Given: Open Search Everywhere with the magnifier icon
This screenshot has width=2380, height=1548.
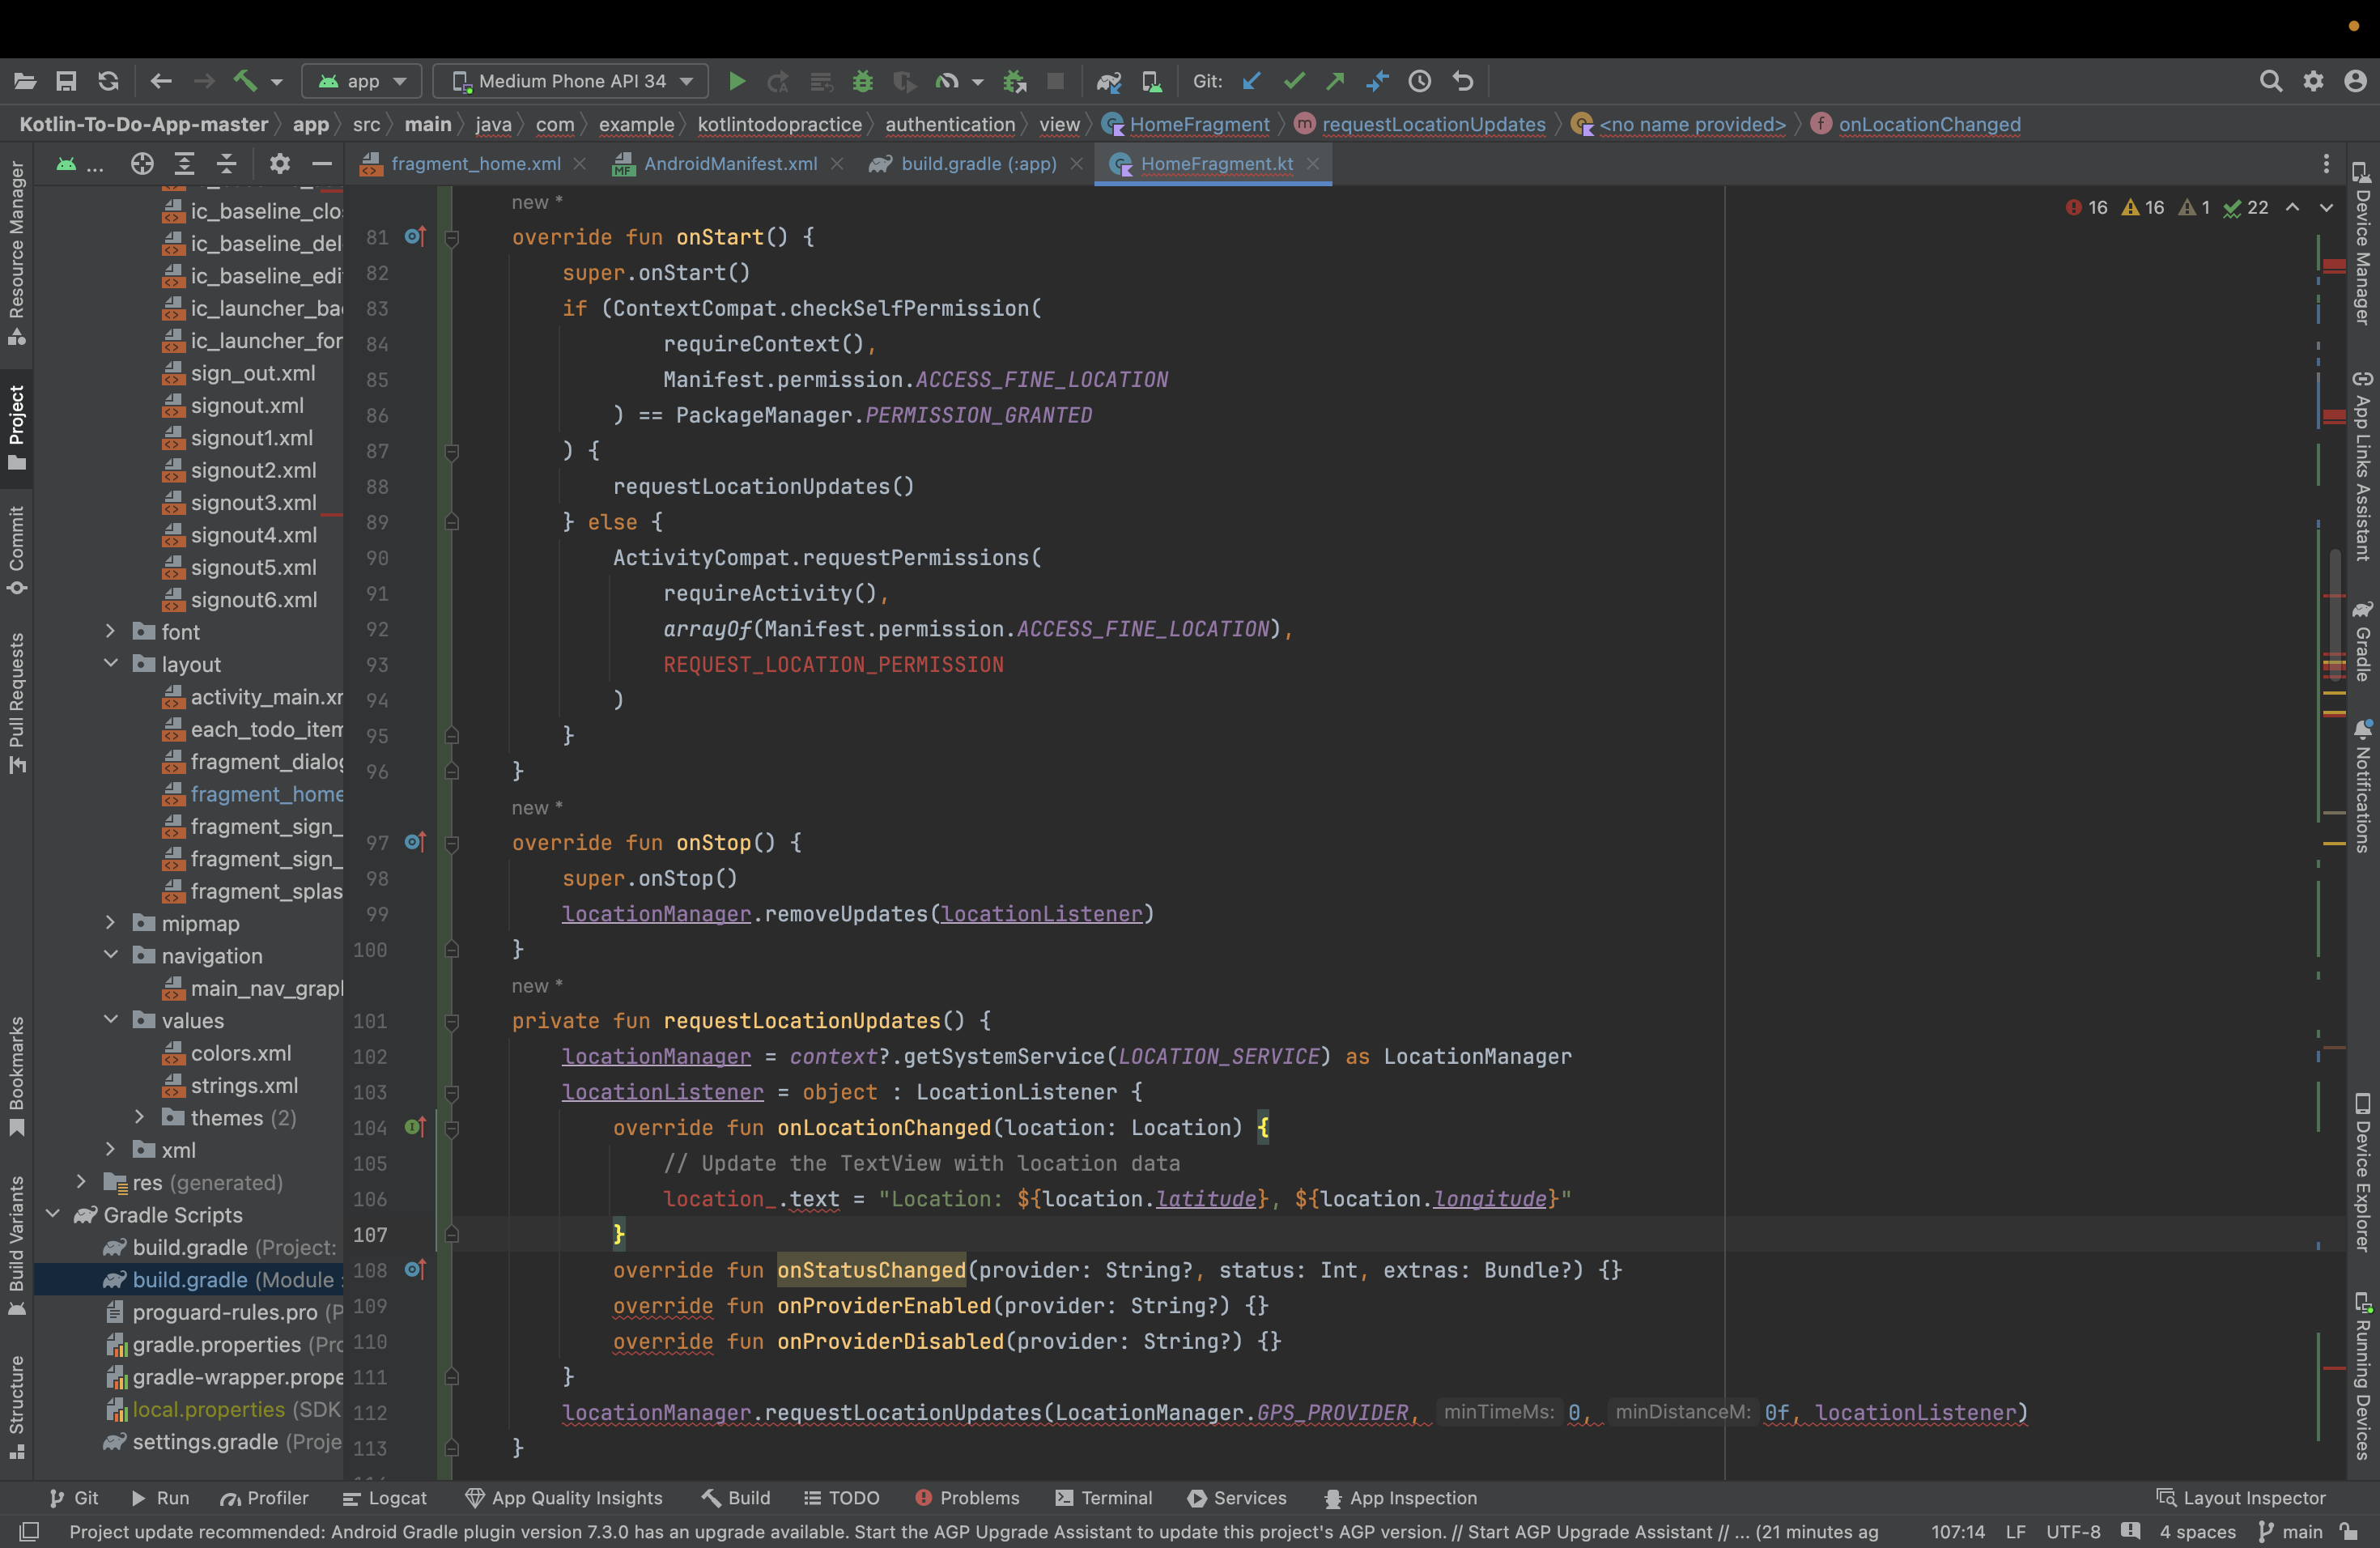Looking at the screenshot, I should 2271,81.
